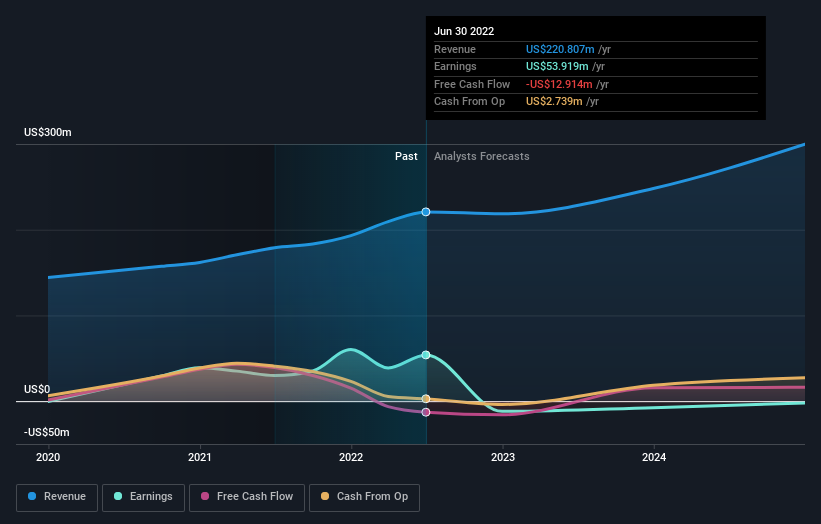Select the 2024 x-axis label
The image size is (821, 524).
point(654,458)
